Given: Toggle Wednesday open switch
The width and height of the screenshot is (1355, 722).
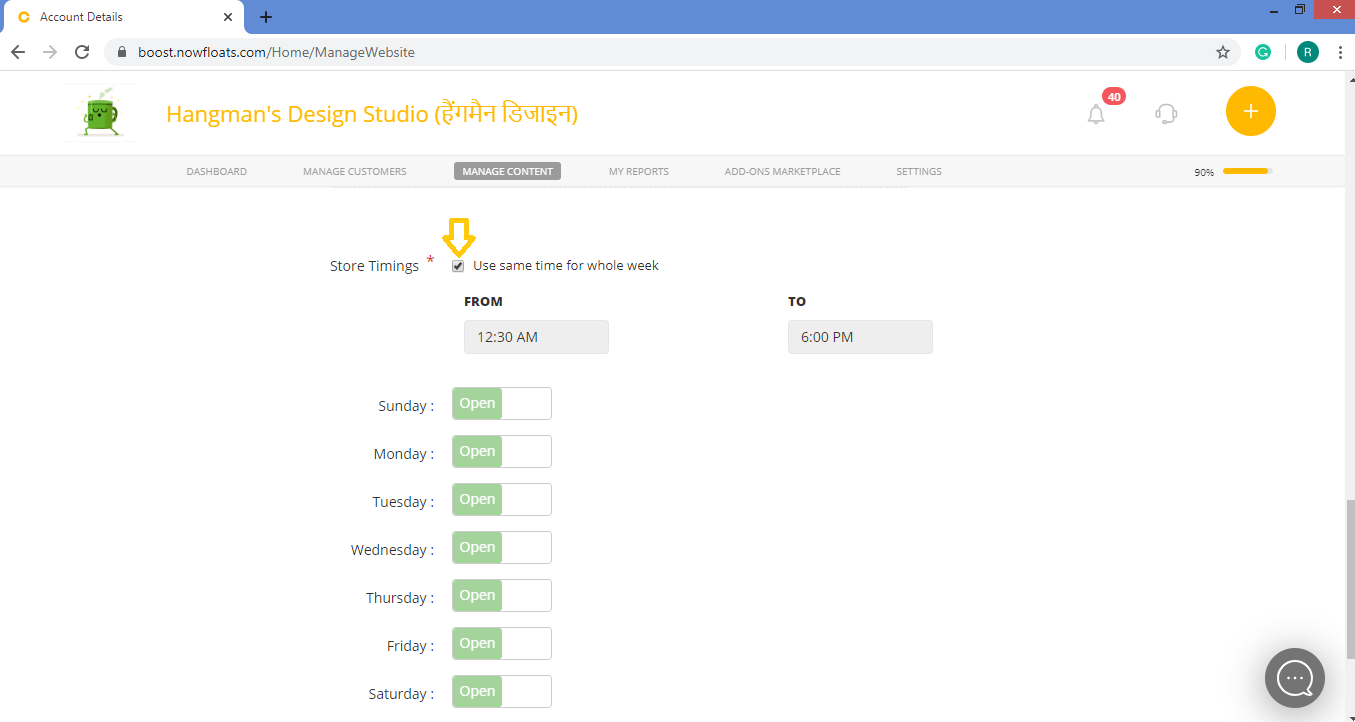Looking at the screenshot, I should coord(502,548).
